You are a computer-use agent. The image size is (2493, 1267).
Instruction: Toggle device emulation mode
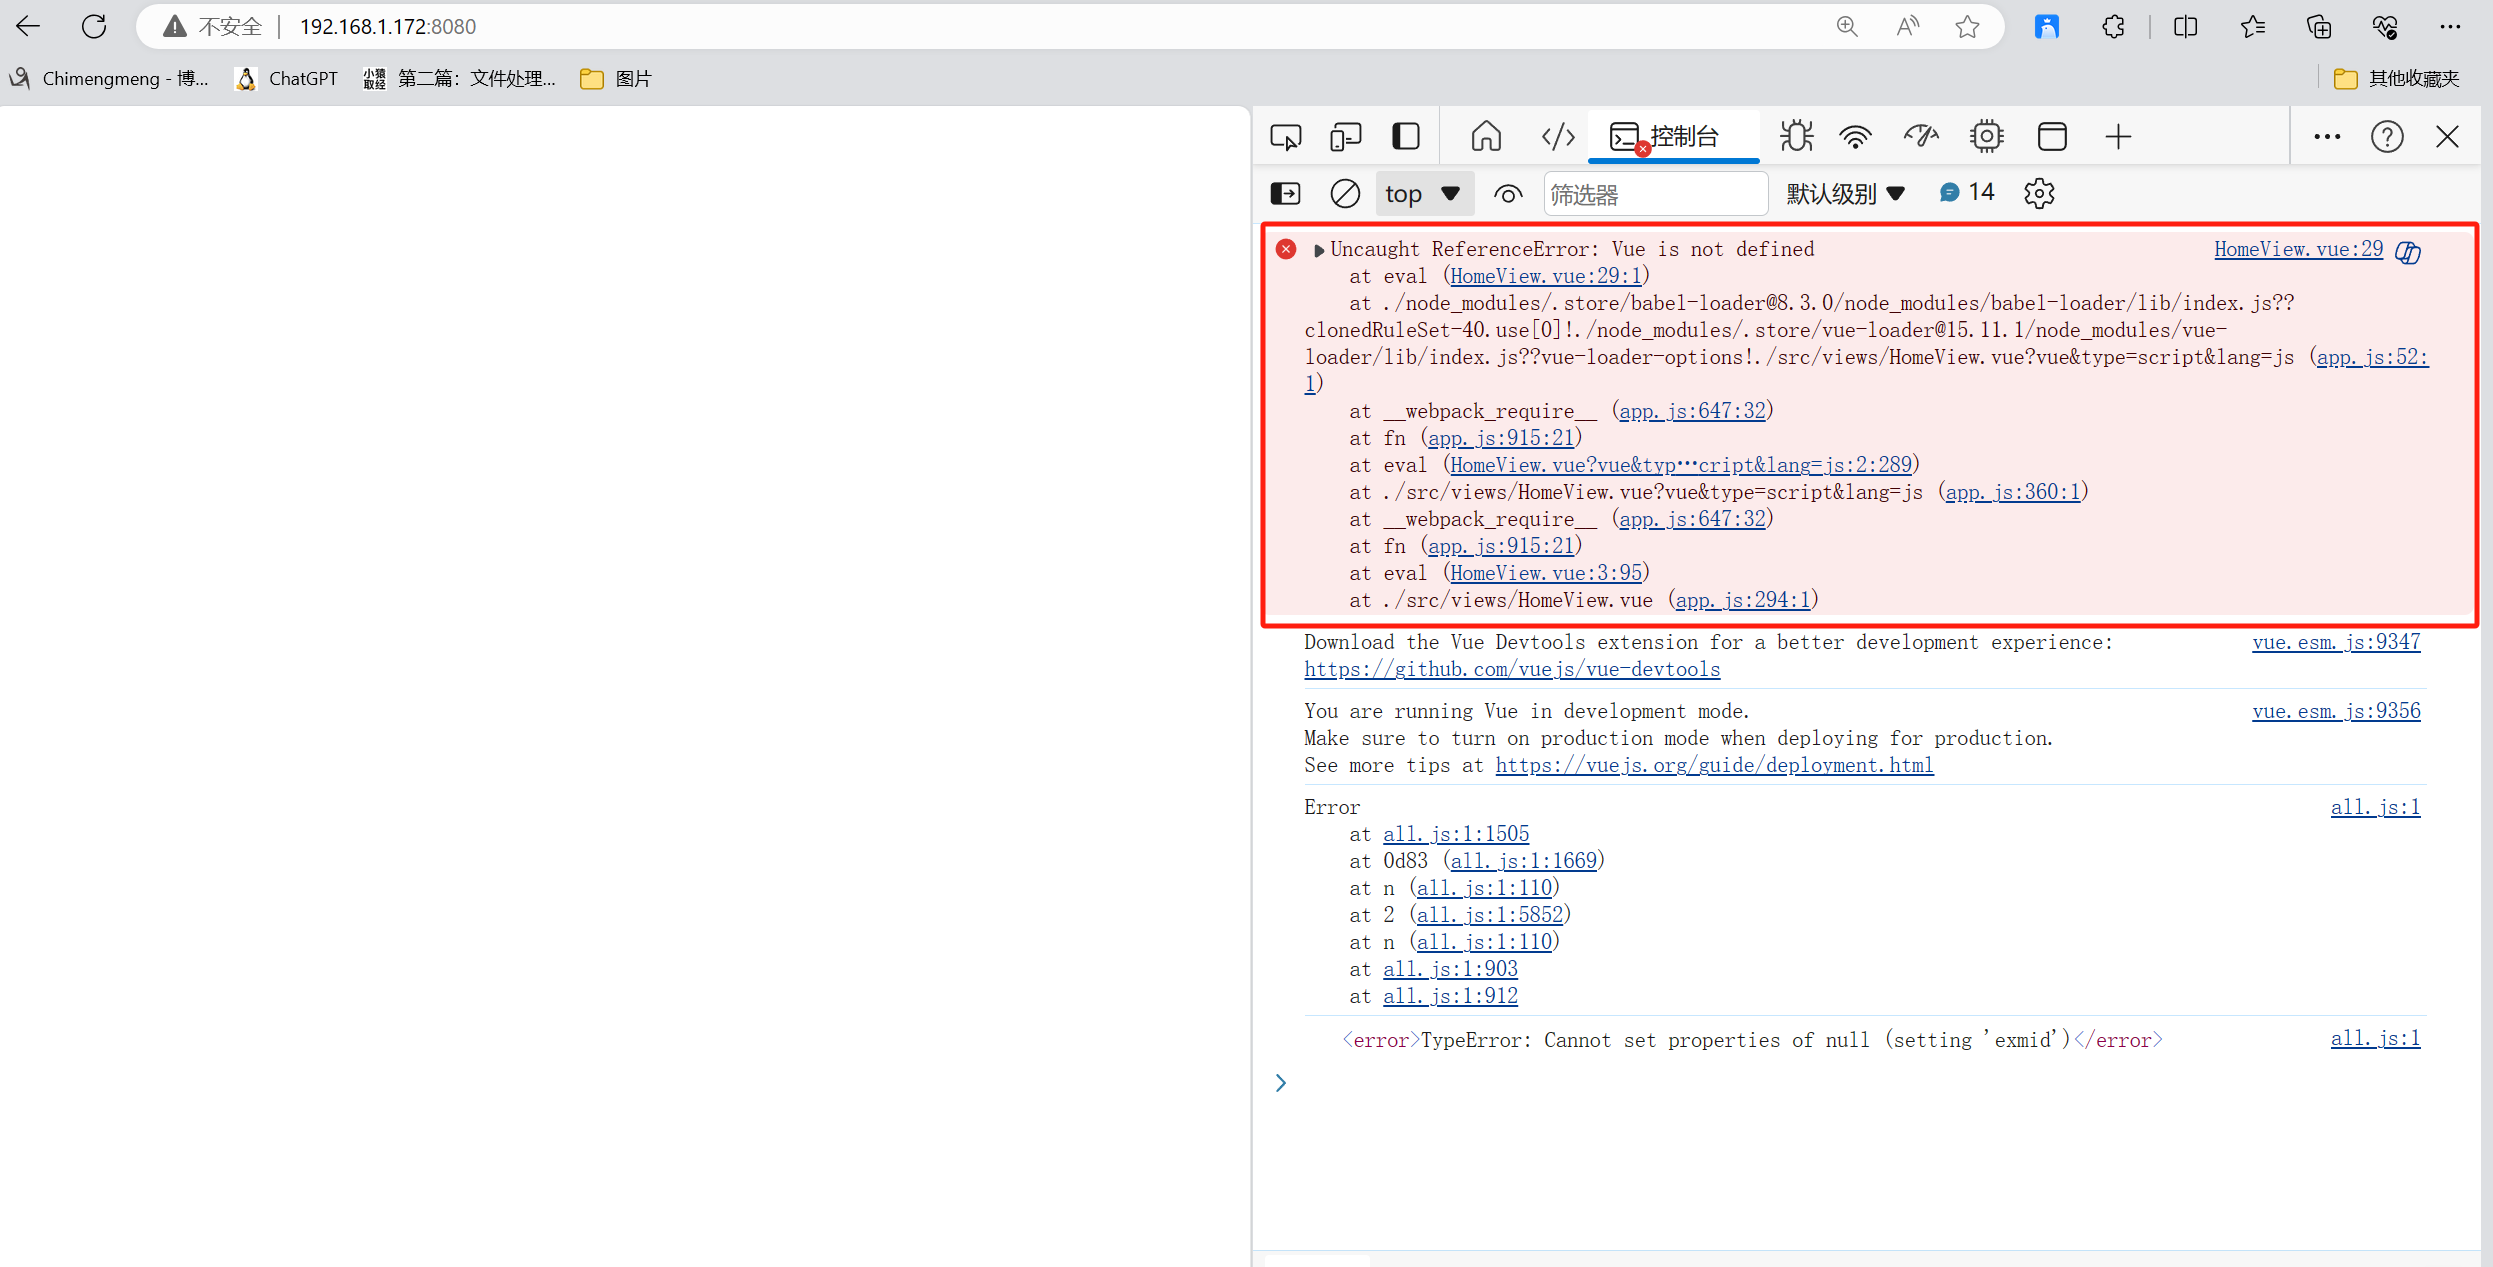point(1346,136)
